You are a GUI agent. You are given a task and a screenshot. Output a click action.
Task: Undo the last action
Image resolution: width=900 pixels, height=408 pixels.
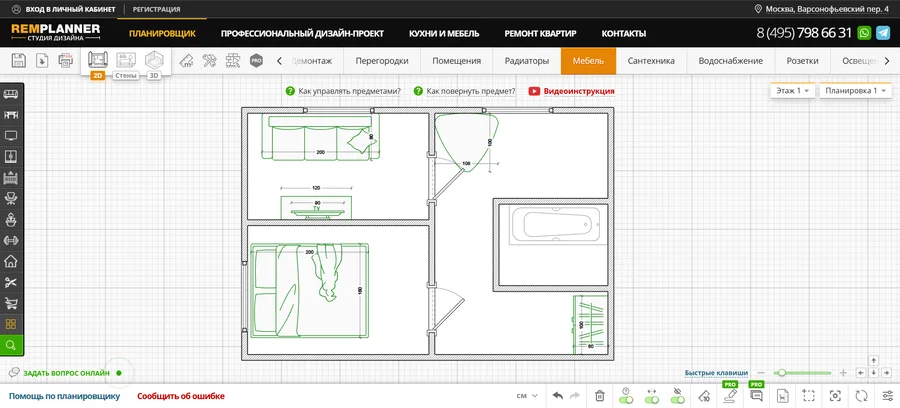[557, 396]
